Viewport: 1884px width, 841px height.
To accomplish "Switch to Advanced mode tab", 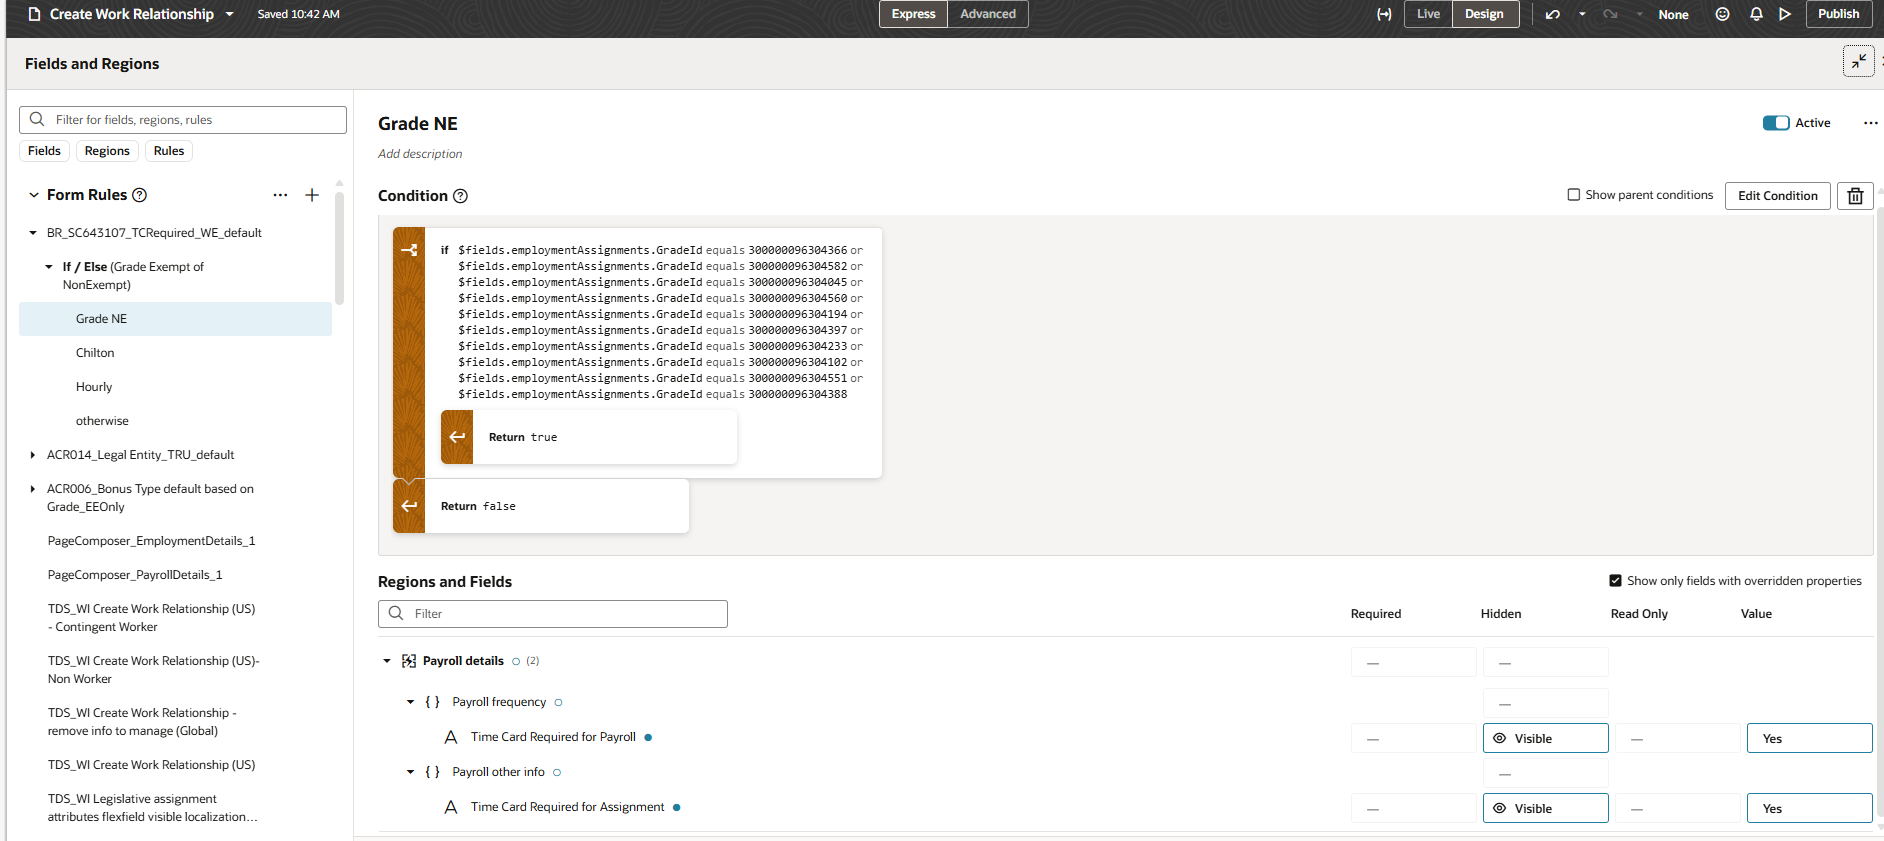I will coord(988,14).
